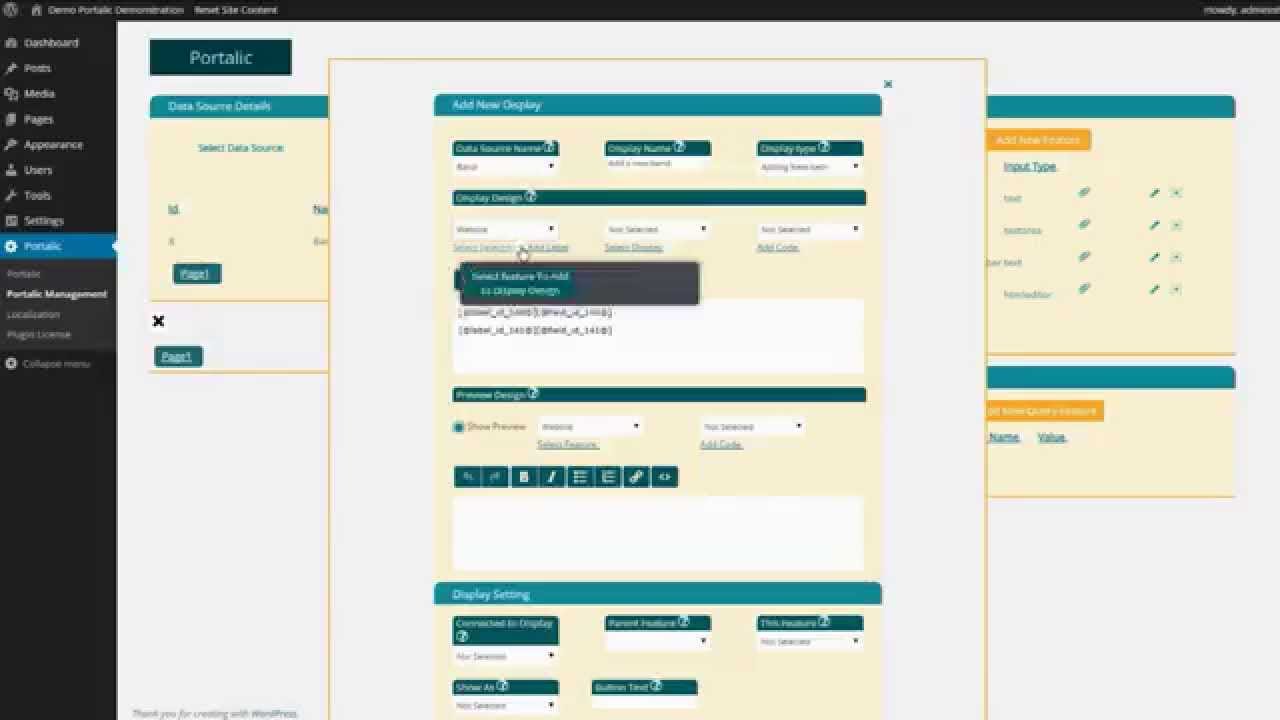Toggle the Show Preview radio button
1280x720 pixels.
tap(459, 426)
